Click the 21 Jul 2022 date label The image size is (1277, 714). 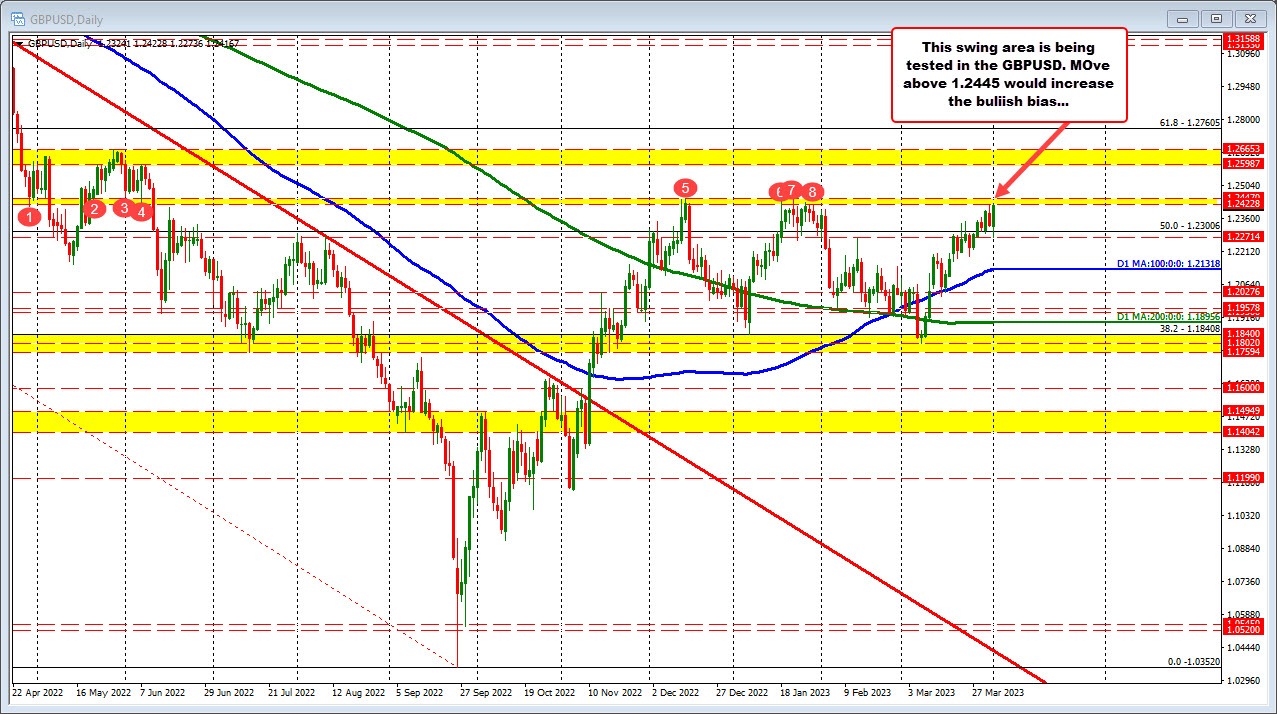coord(292,691)
